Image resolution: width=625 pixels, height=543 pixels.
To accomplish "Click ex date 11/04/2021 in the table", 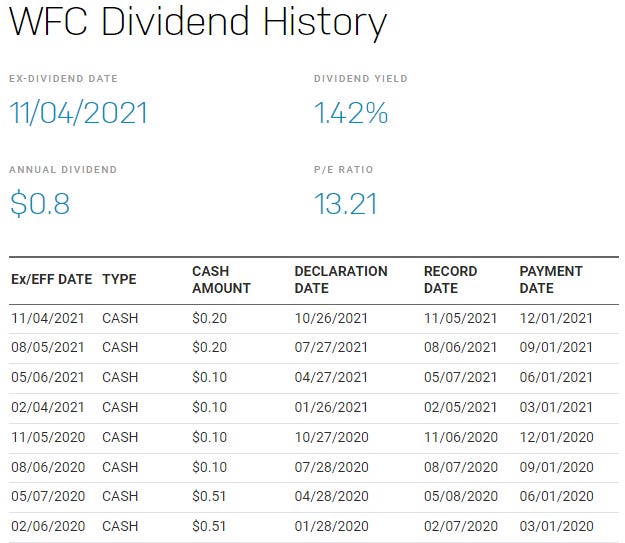I will 47,318.
